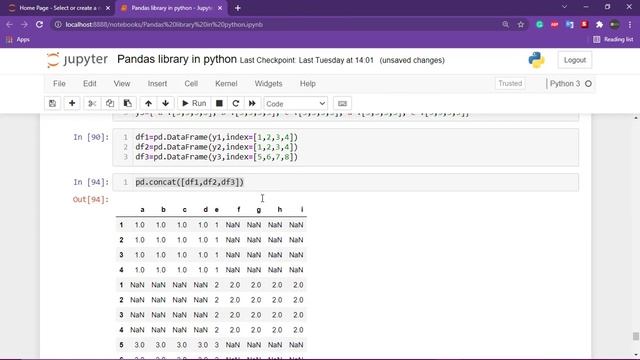Click the Trusted notebook indicator
The image size is (640, 360).
[x=510, y=84]
